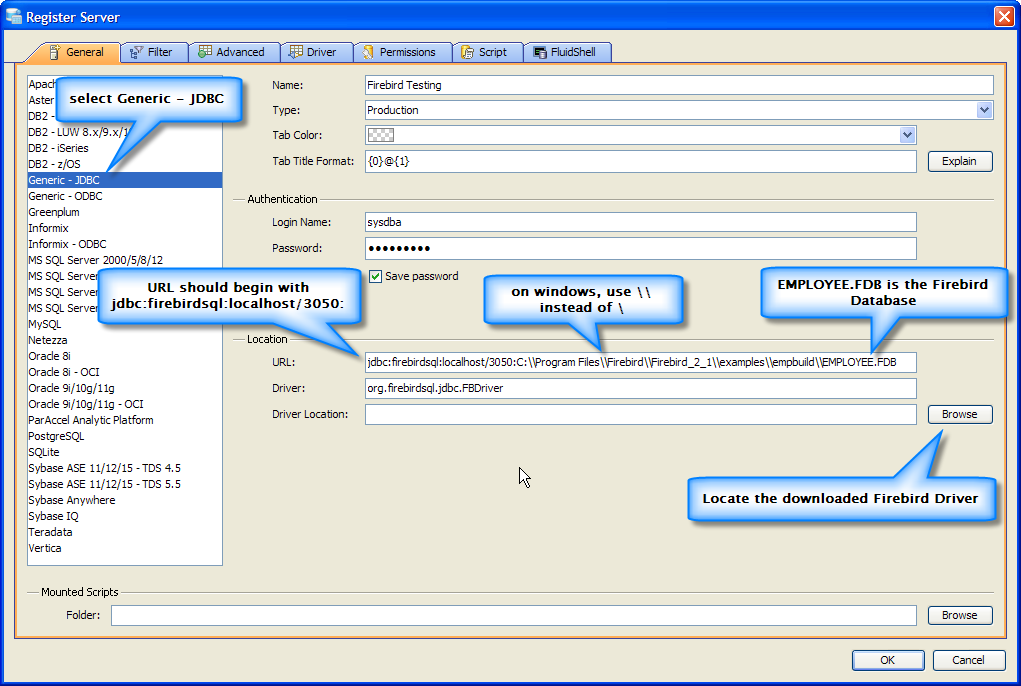Viewport: 1021px width, 686px height.
Task: Click the Mounted Scripts Folder field
Action: pyautogui.click(x=514, y=615)
